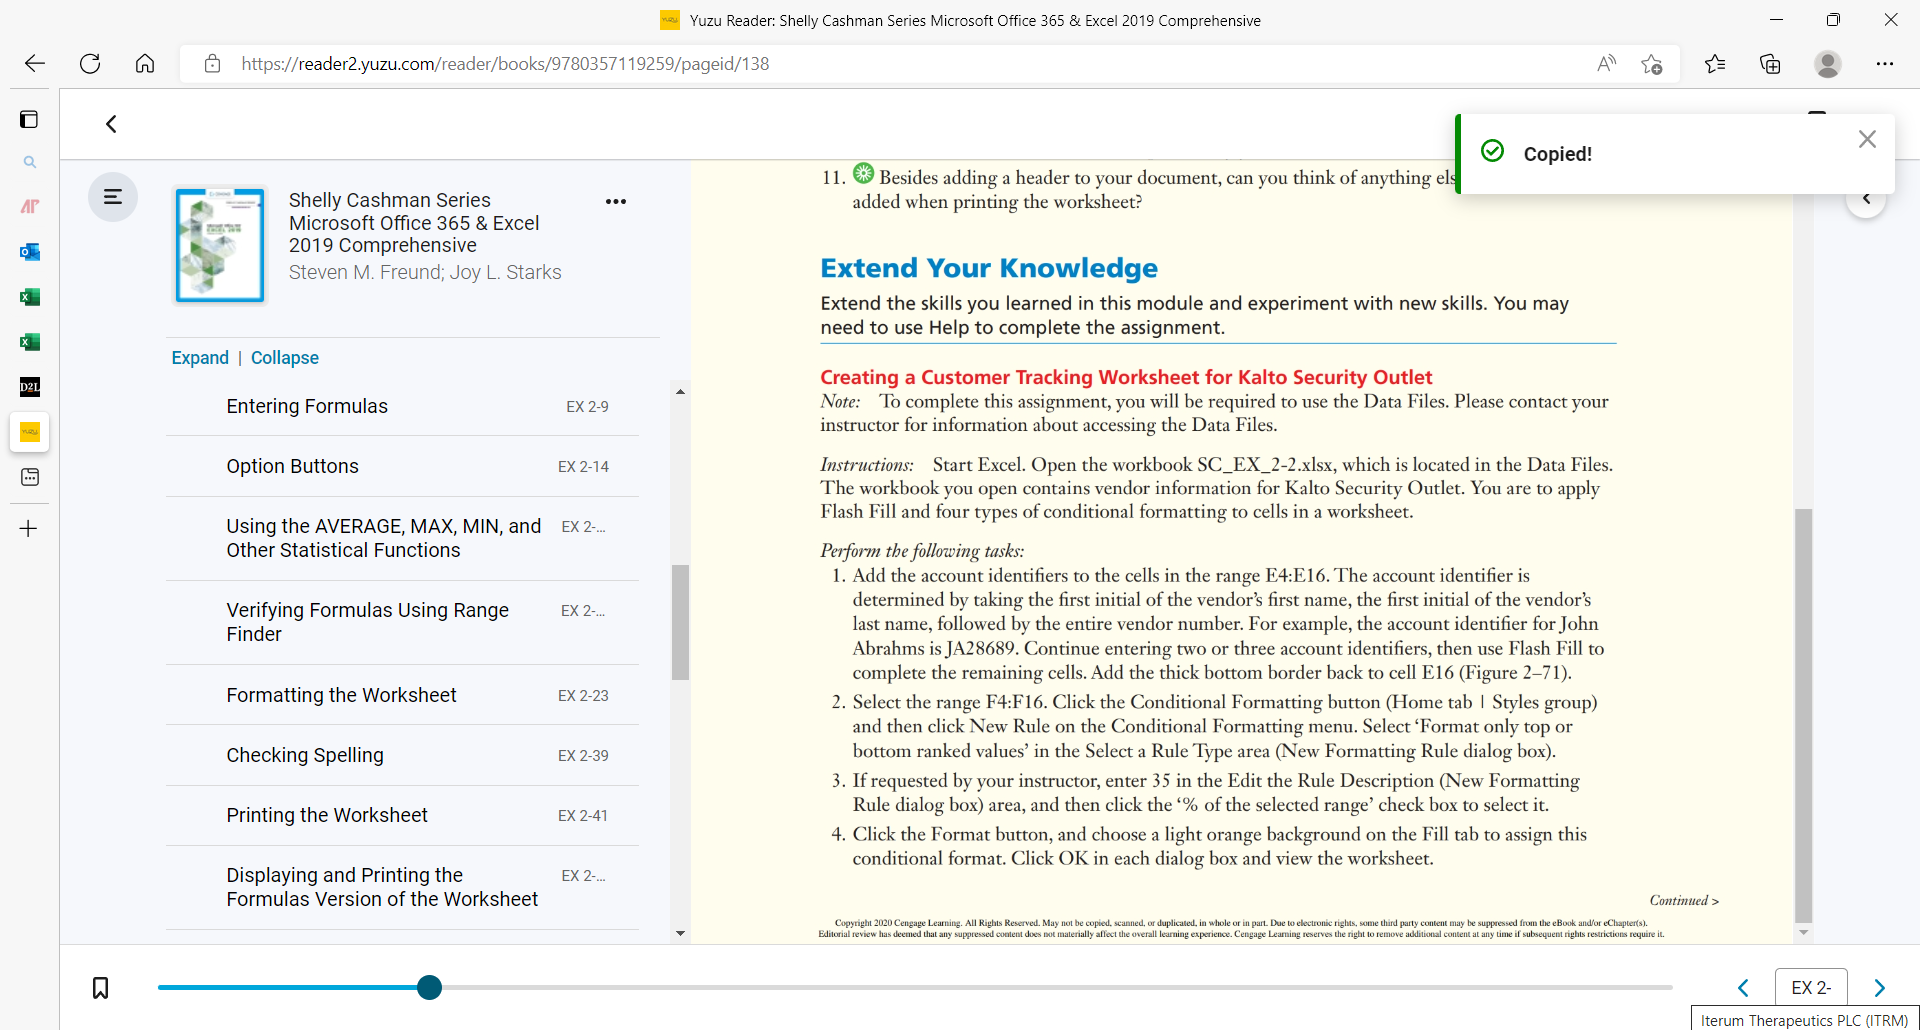Click the Continued > text on the page
1920x1030 pixels.
(1684, 900)
